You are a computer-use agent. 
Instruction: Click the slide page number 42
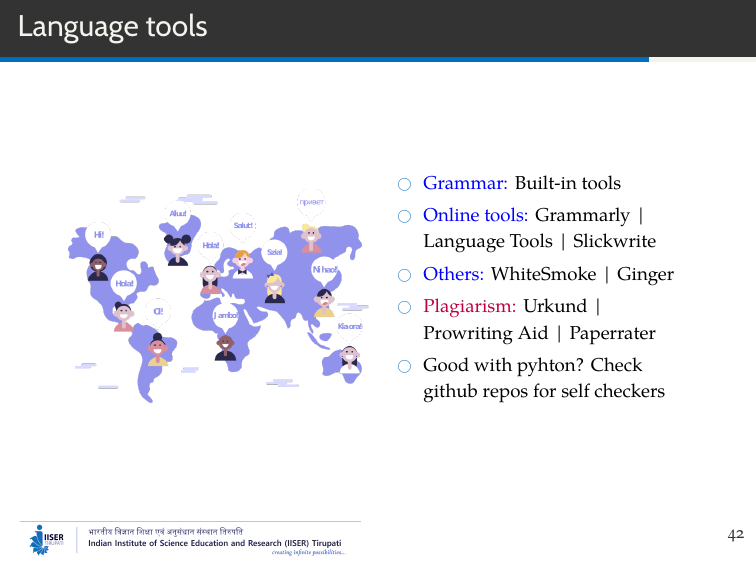(x=736, y=535)
